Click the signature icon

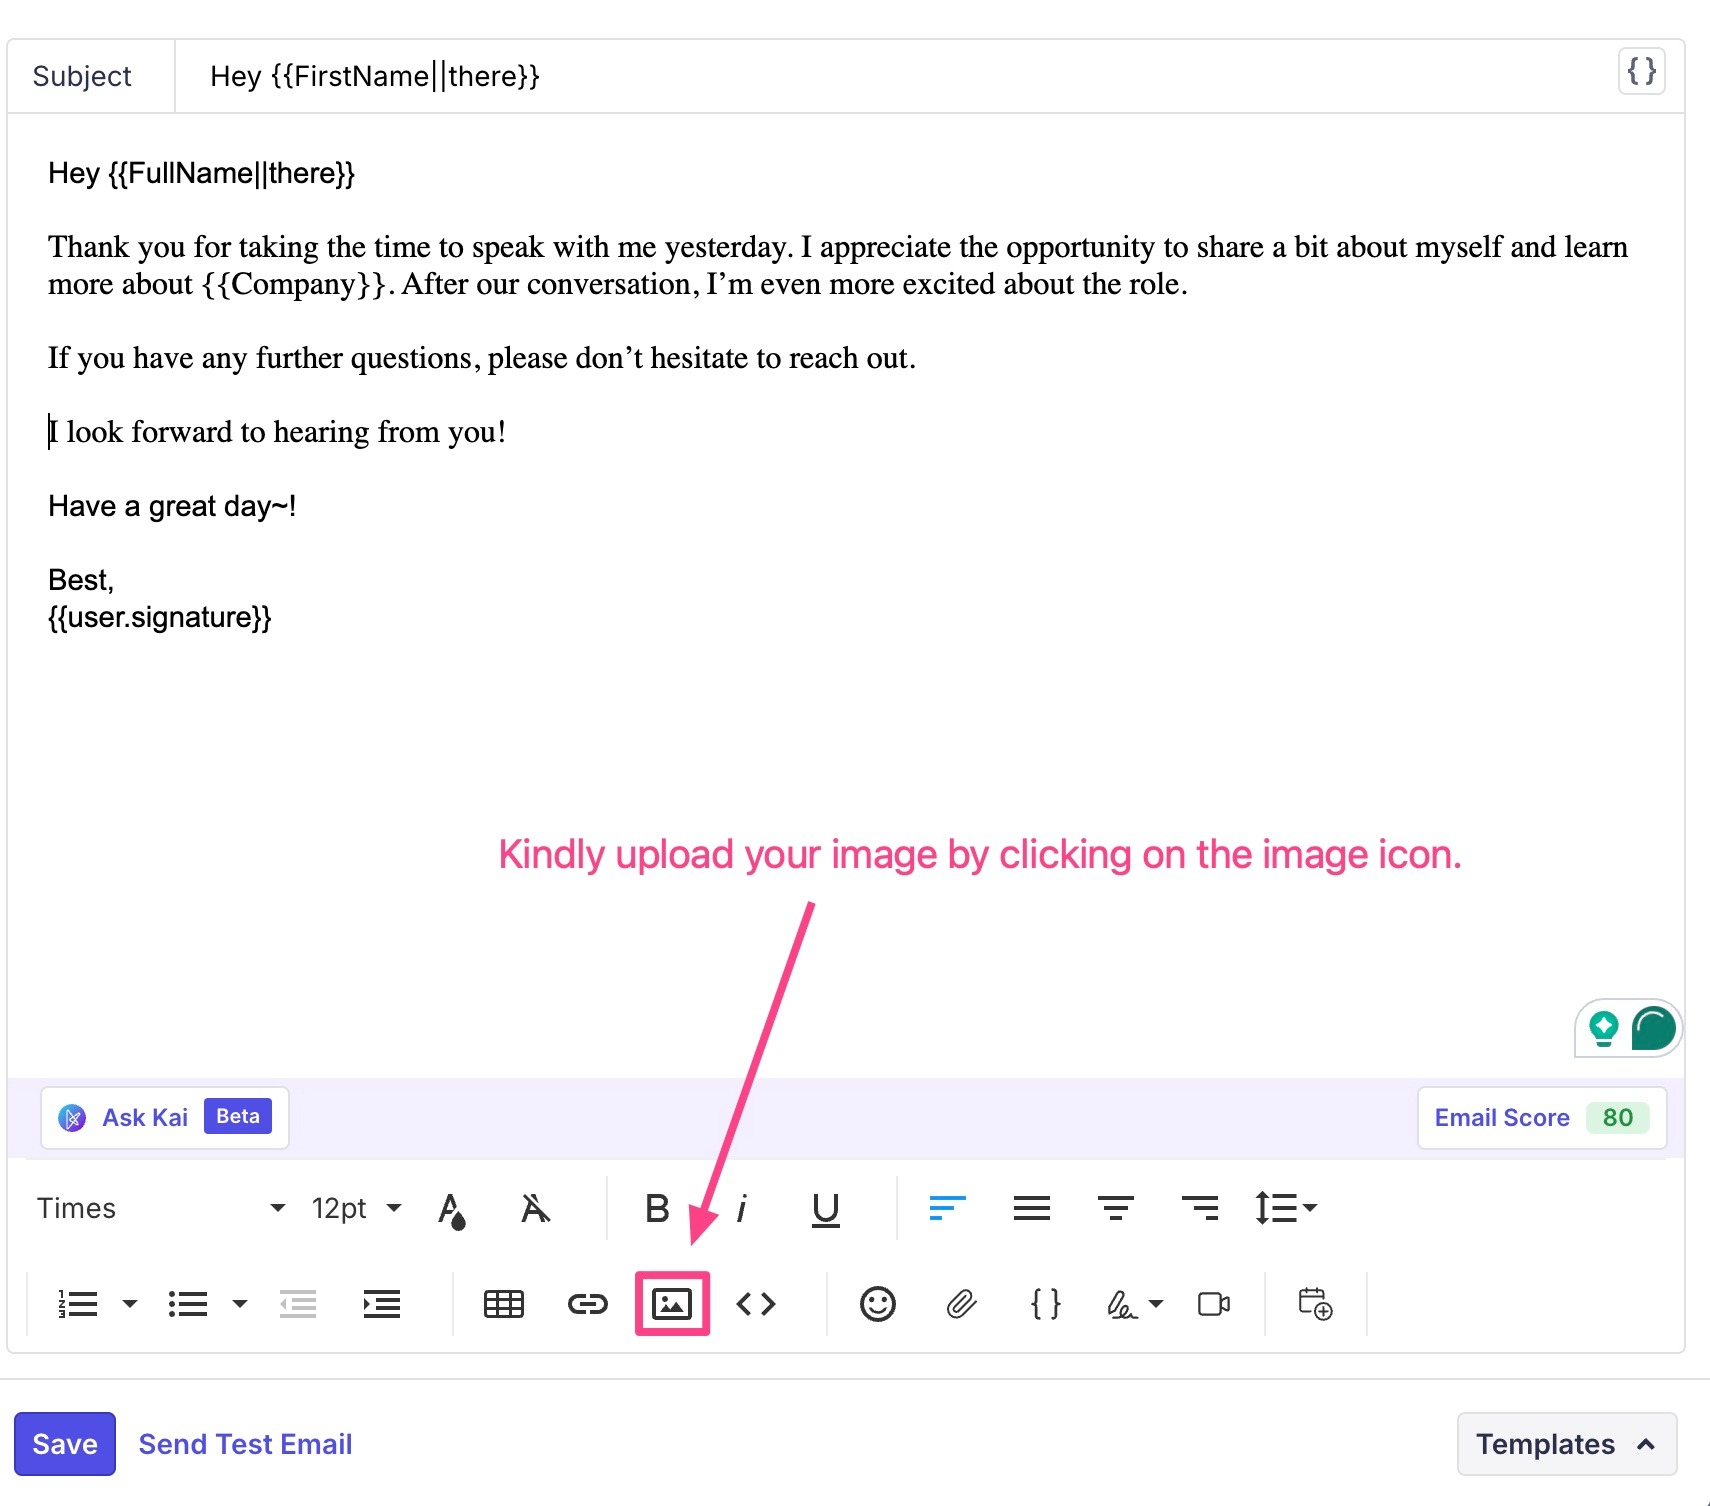click(1121, 1304)
